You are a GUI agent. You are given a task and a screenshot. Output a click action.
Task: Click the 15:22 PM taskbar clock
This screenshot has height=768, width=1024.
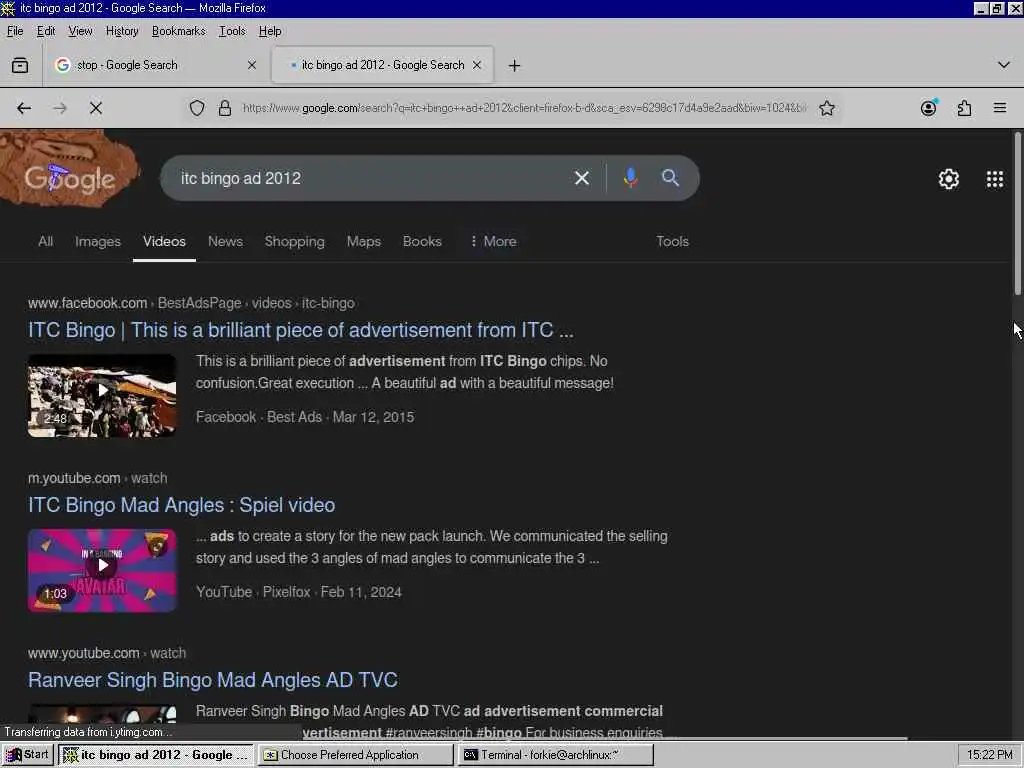pos(989,755)
